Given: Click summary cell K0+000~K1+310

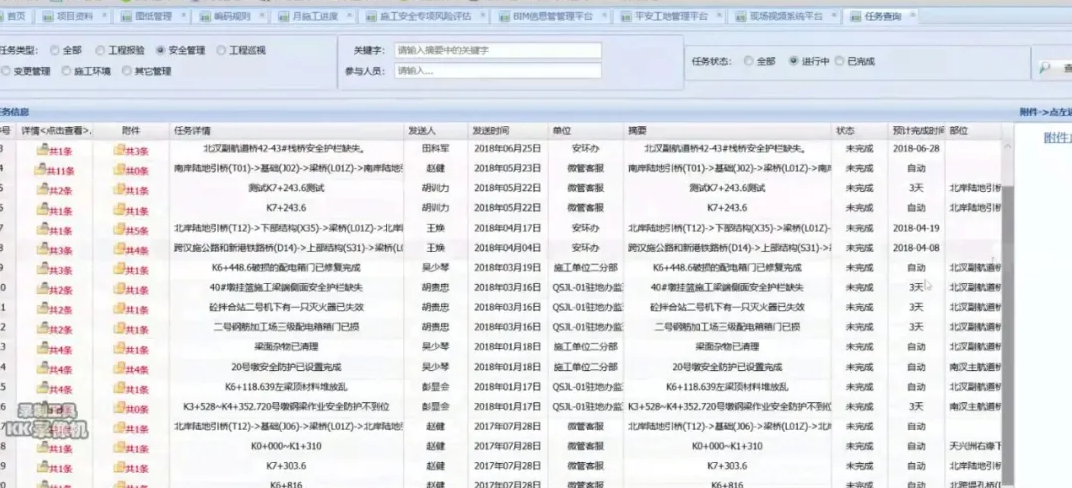Looking at the screenshot, I should pos(727,446).
